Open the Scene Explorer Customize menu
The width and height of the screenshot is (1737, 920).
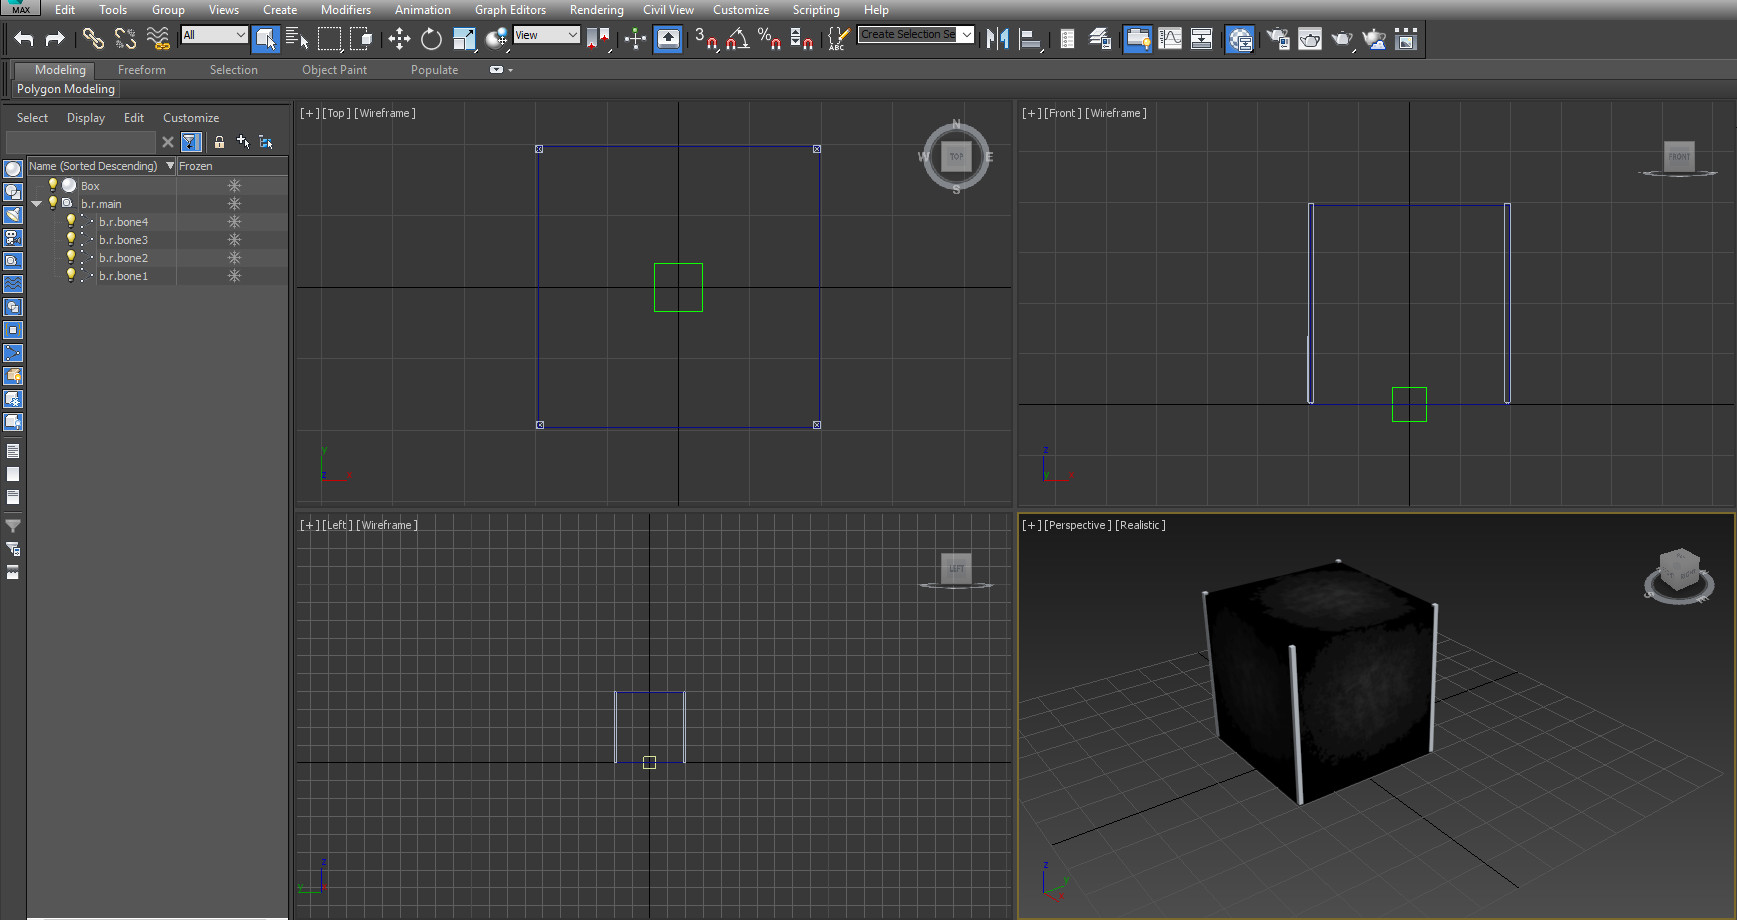[191, 118]
